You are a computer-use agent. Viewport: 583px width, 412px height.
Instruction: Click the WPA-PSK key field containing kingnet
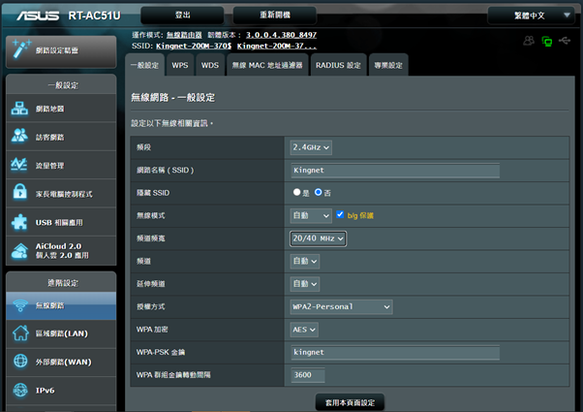[395, 353]
